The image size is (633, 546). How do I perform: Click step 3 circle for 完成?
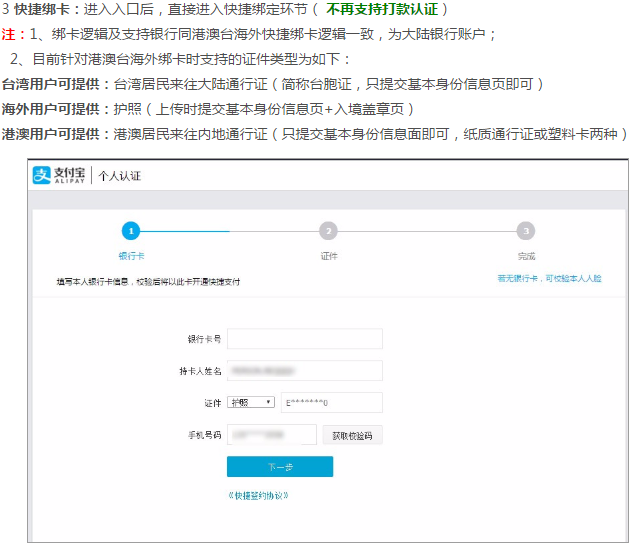tap(526, 231)
